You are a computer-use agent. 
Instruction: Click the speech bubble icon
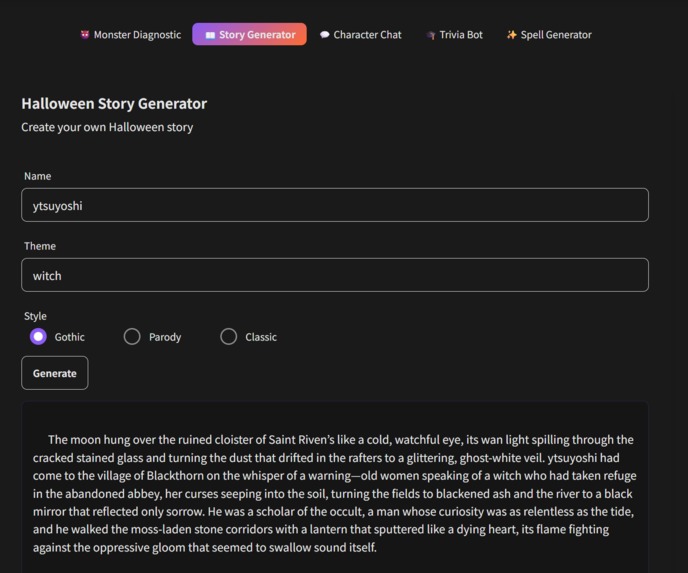click(324, 35)
